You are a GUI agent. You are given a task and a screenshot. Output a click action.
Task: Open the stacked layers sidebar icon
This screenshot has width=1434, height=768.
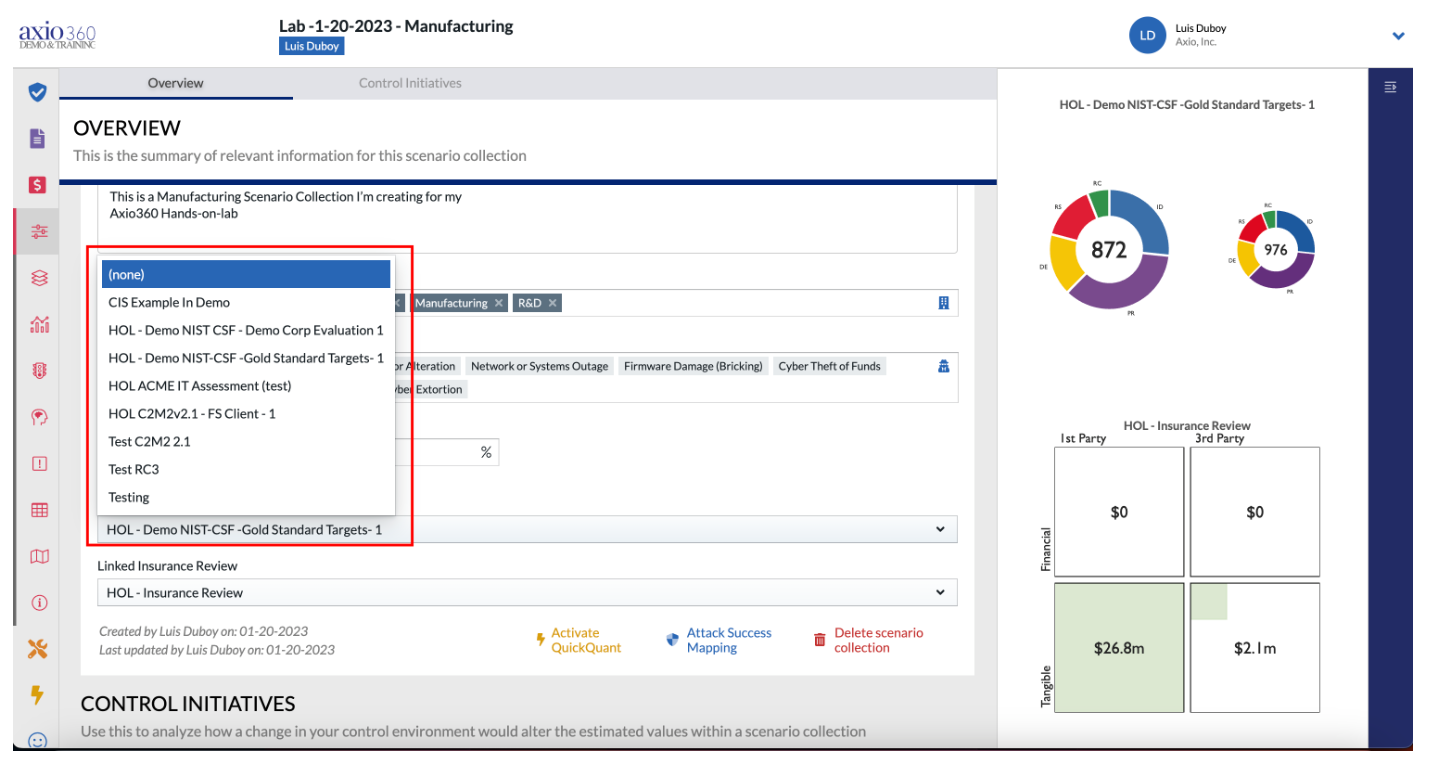coord(39,277)
